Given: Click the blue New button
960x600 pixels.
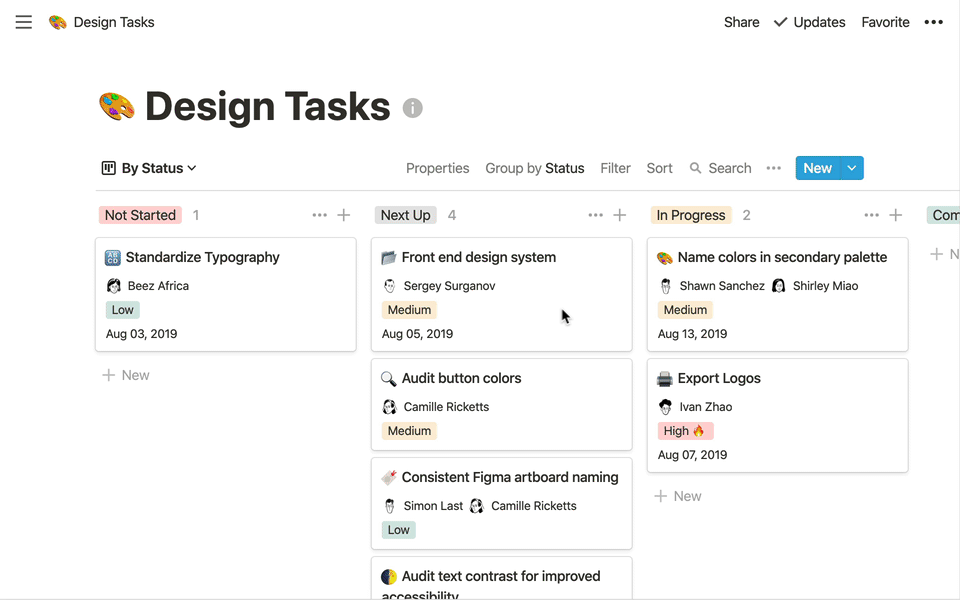Looking at the screenshot, I should pos(817,168).
